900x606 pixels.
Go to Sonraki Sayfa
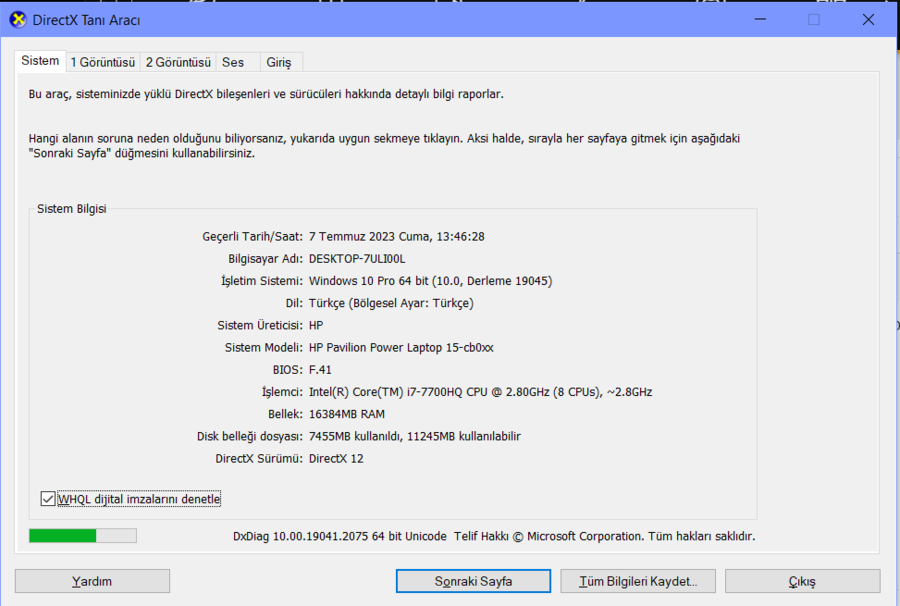(x=474, y=581)
